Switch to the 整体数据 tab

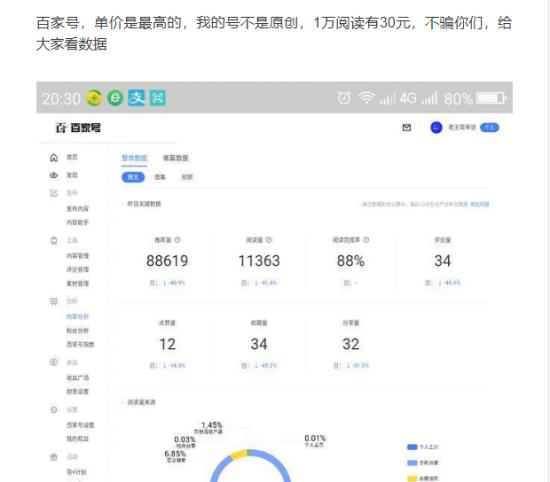click(x=134, y=158)
